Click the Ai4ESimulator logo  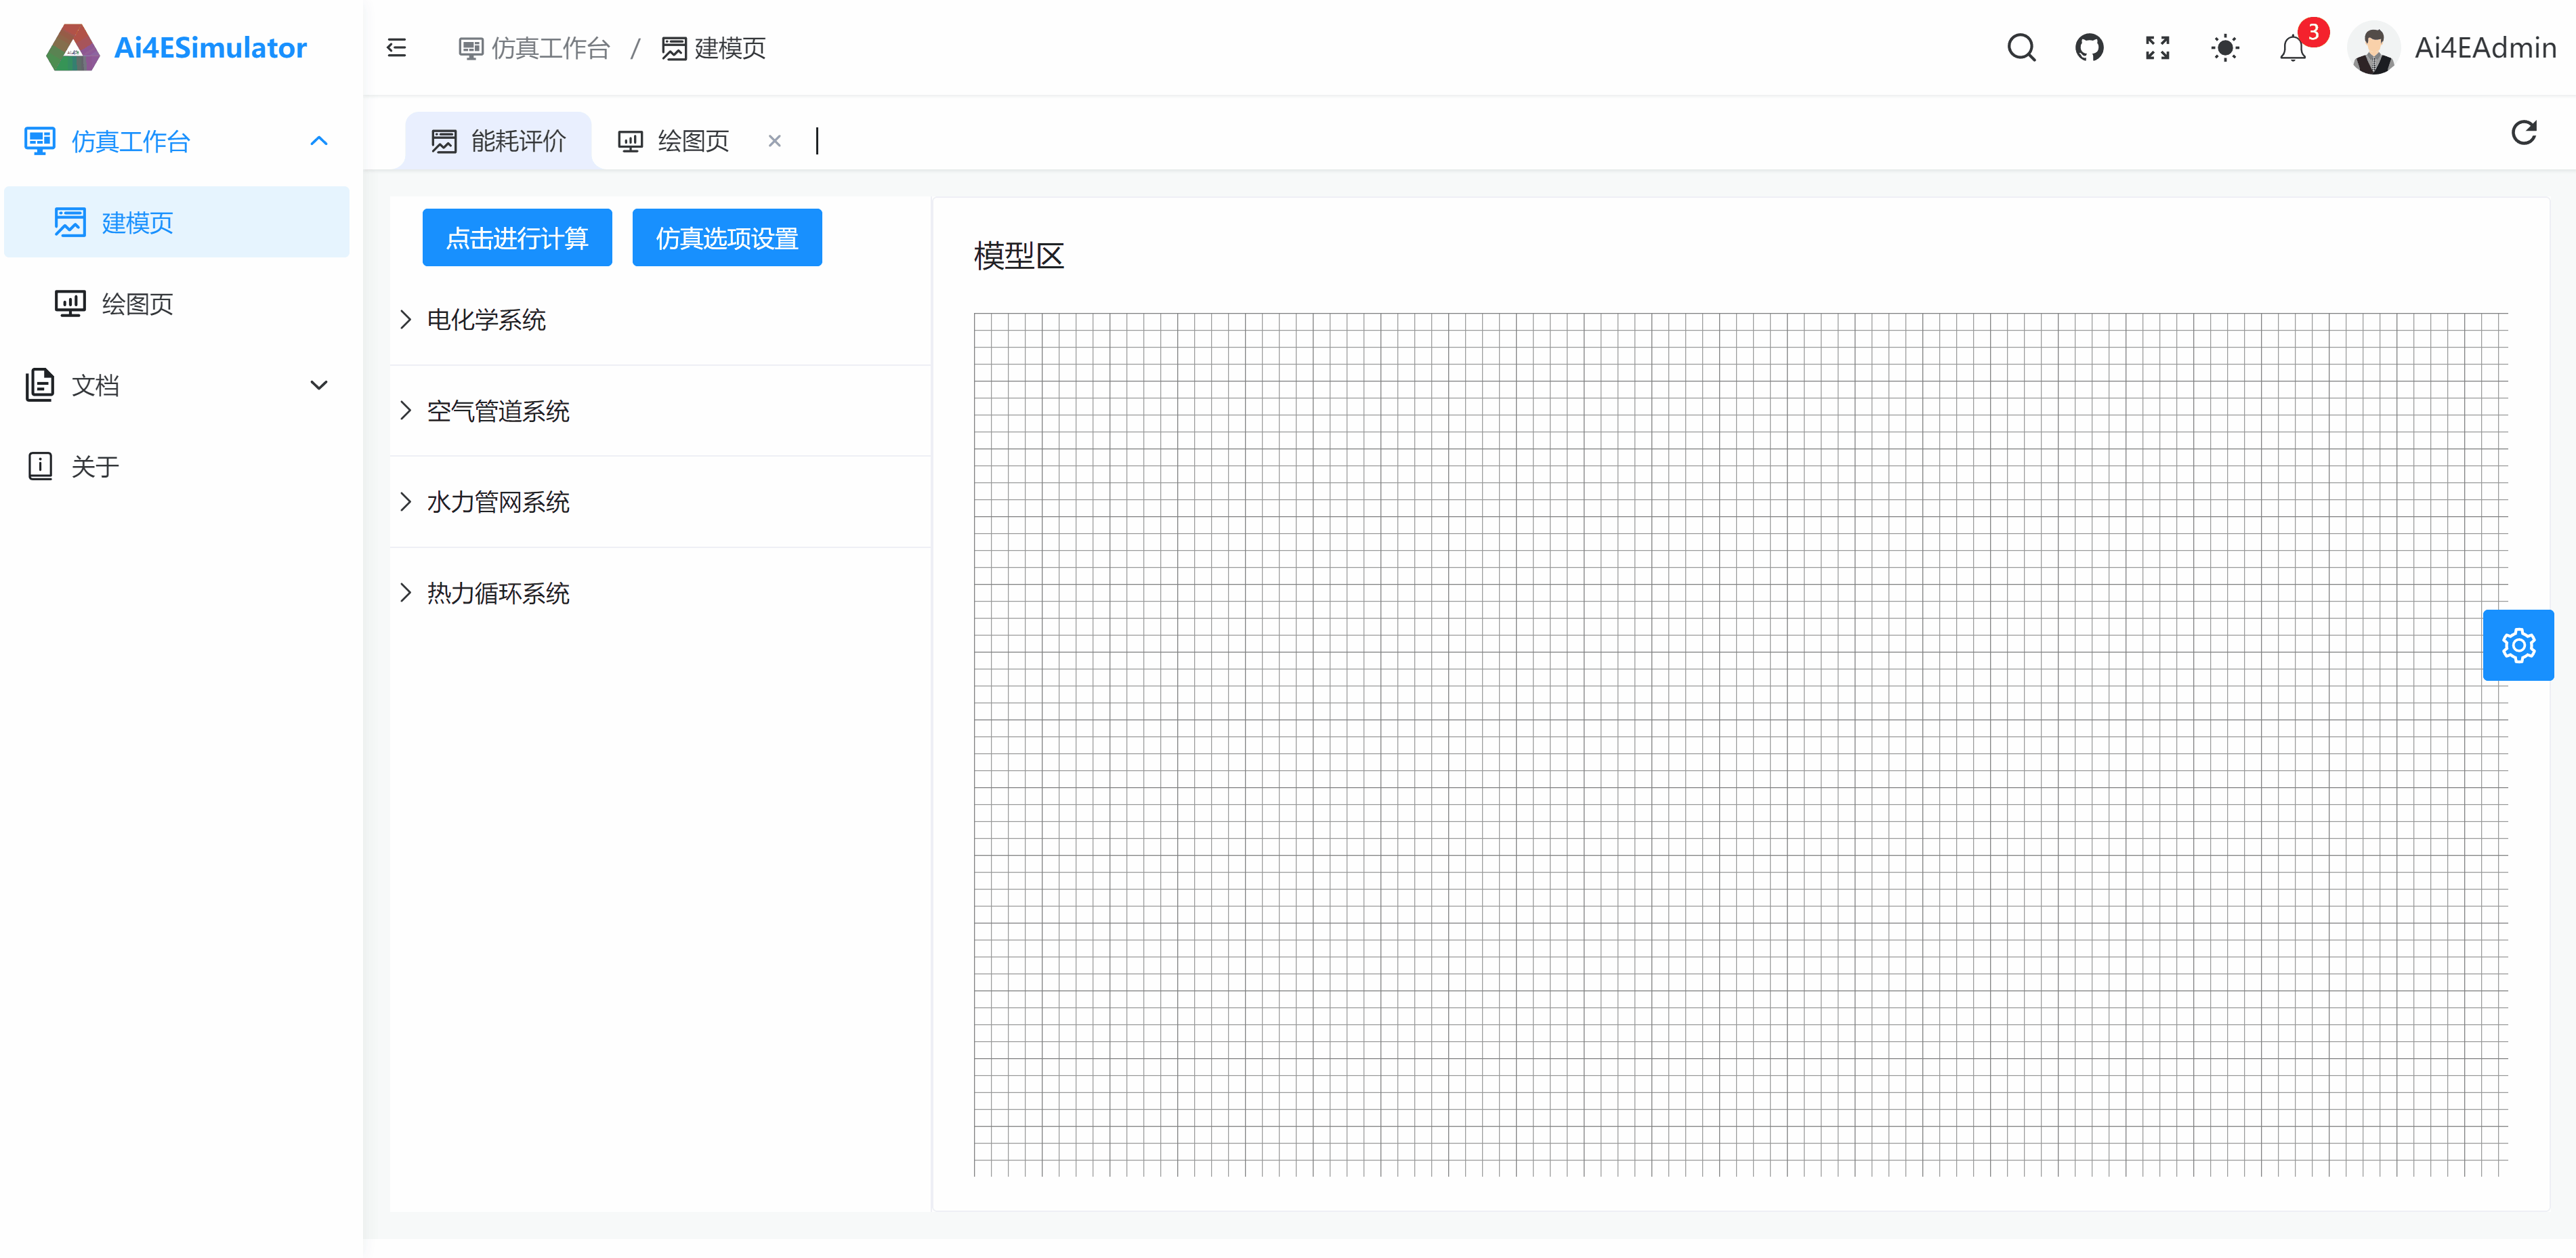pos(73,48)
